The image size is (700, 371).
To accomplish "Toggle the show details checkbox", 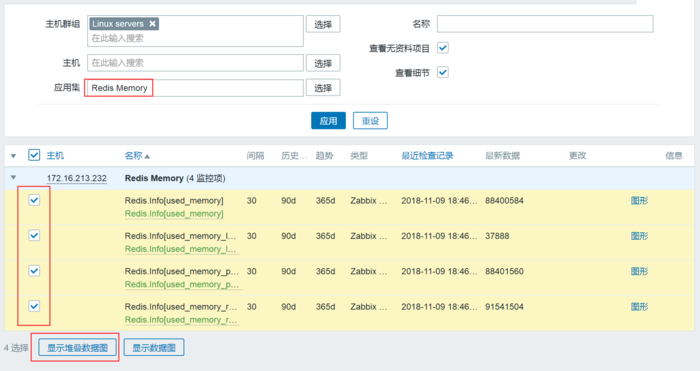I will click(x=442, y=72).
